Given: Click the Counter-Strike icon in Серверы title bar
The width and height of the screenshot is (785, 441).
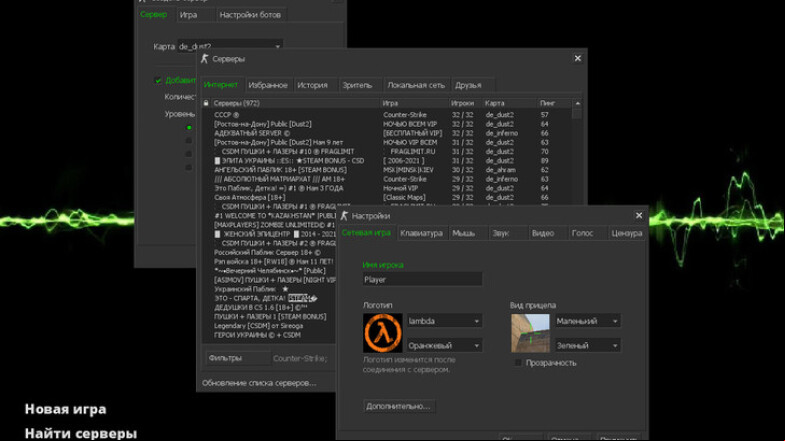Looking at the screenshot, I should pyautogui.click(x=204, y=59).
